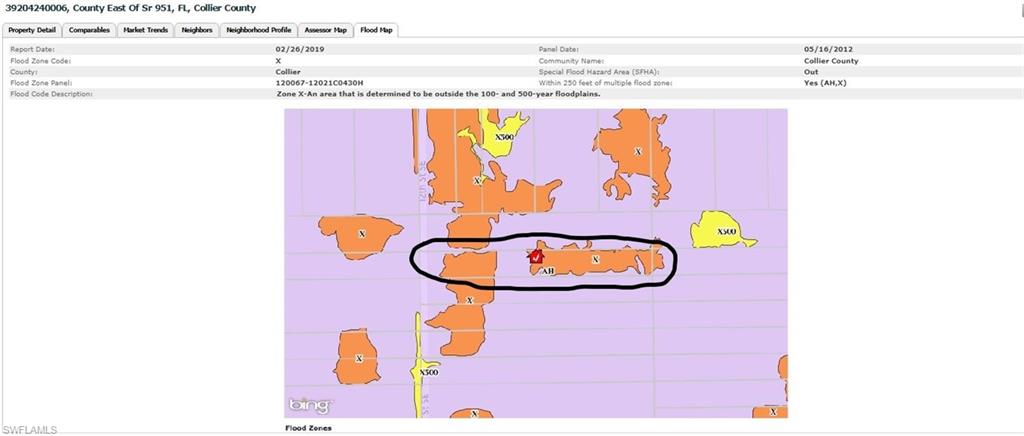
Task: Click the orange X zone inside the black outline
Action: (x=595, y=259)
